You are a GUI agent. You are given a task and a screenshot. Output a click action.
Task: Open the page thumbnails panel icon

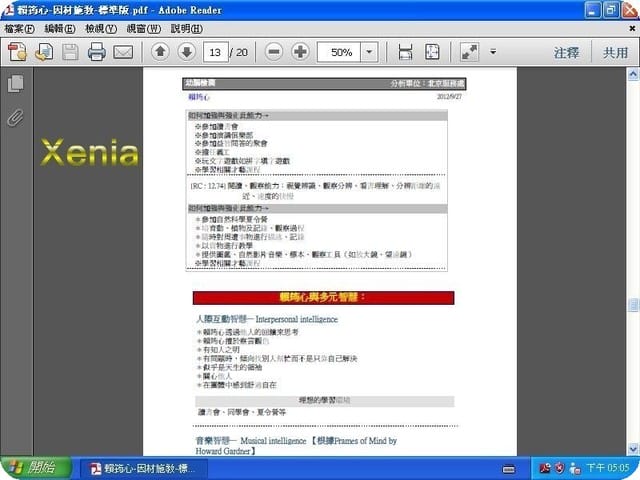tap(16, 83)
